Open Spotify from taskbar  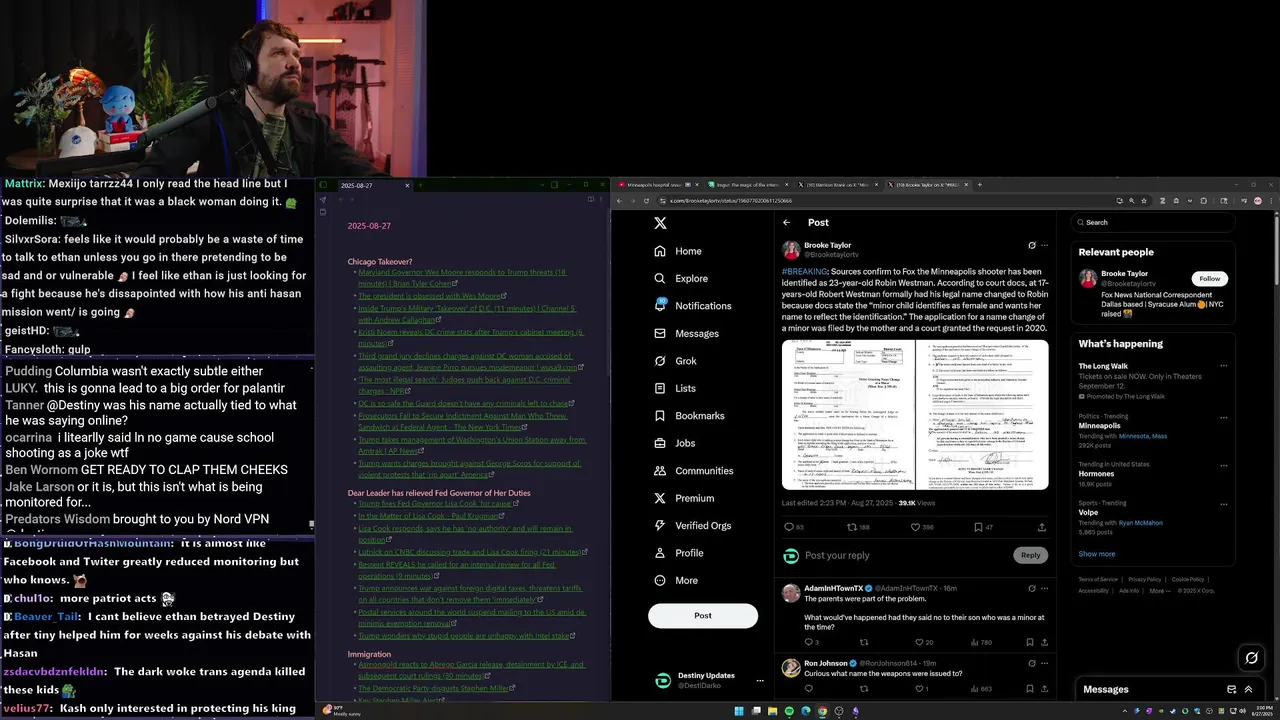point(789,711)
